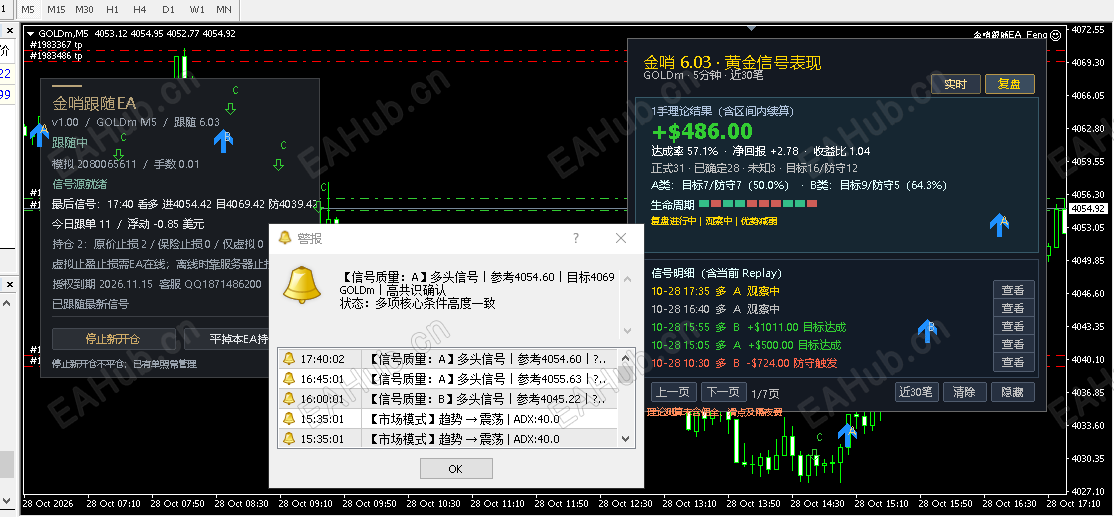Viewport: 1114px width, 517px height.
Task: Select bell icon of the 16:45:01 alert row
Action: 289,379
